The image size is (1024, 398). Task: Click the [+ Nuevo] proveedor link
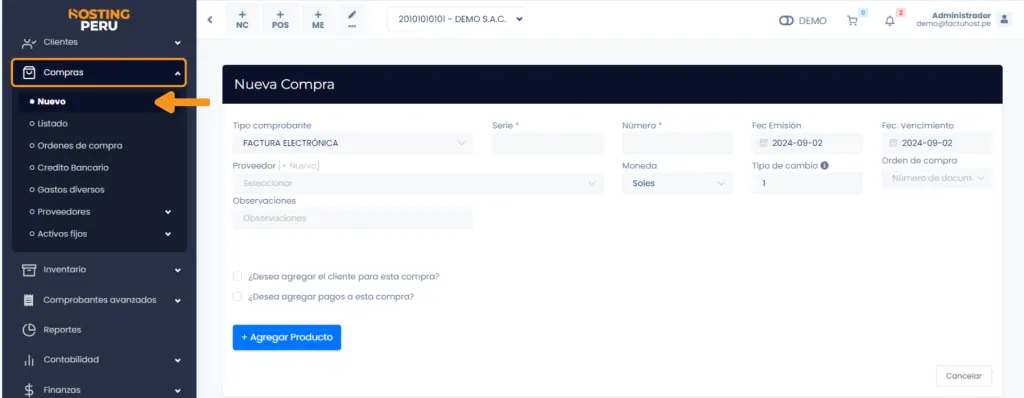300,166
